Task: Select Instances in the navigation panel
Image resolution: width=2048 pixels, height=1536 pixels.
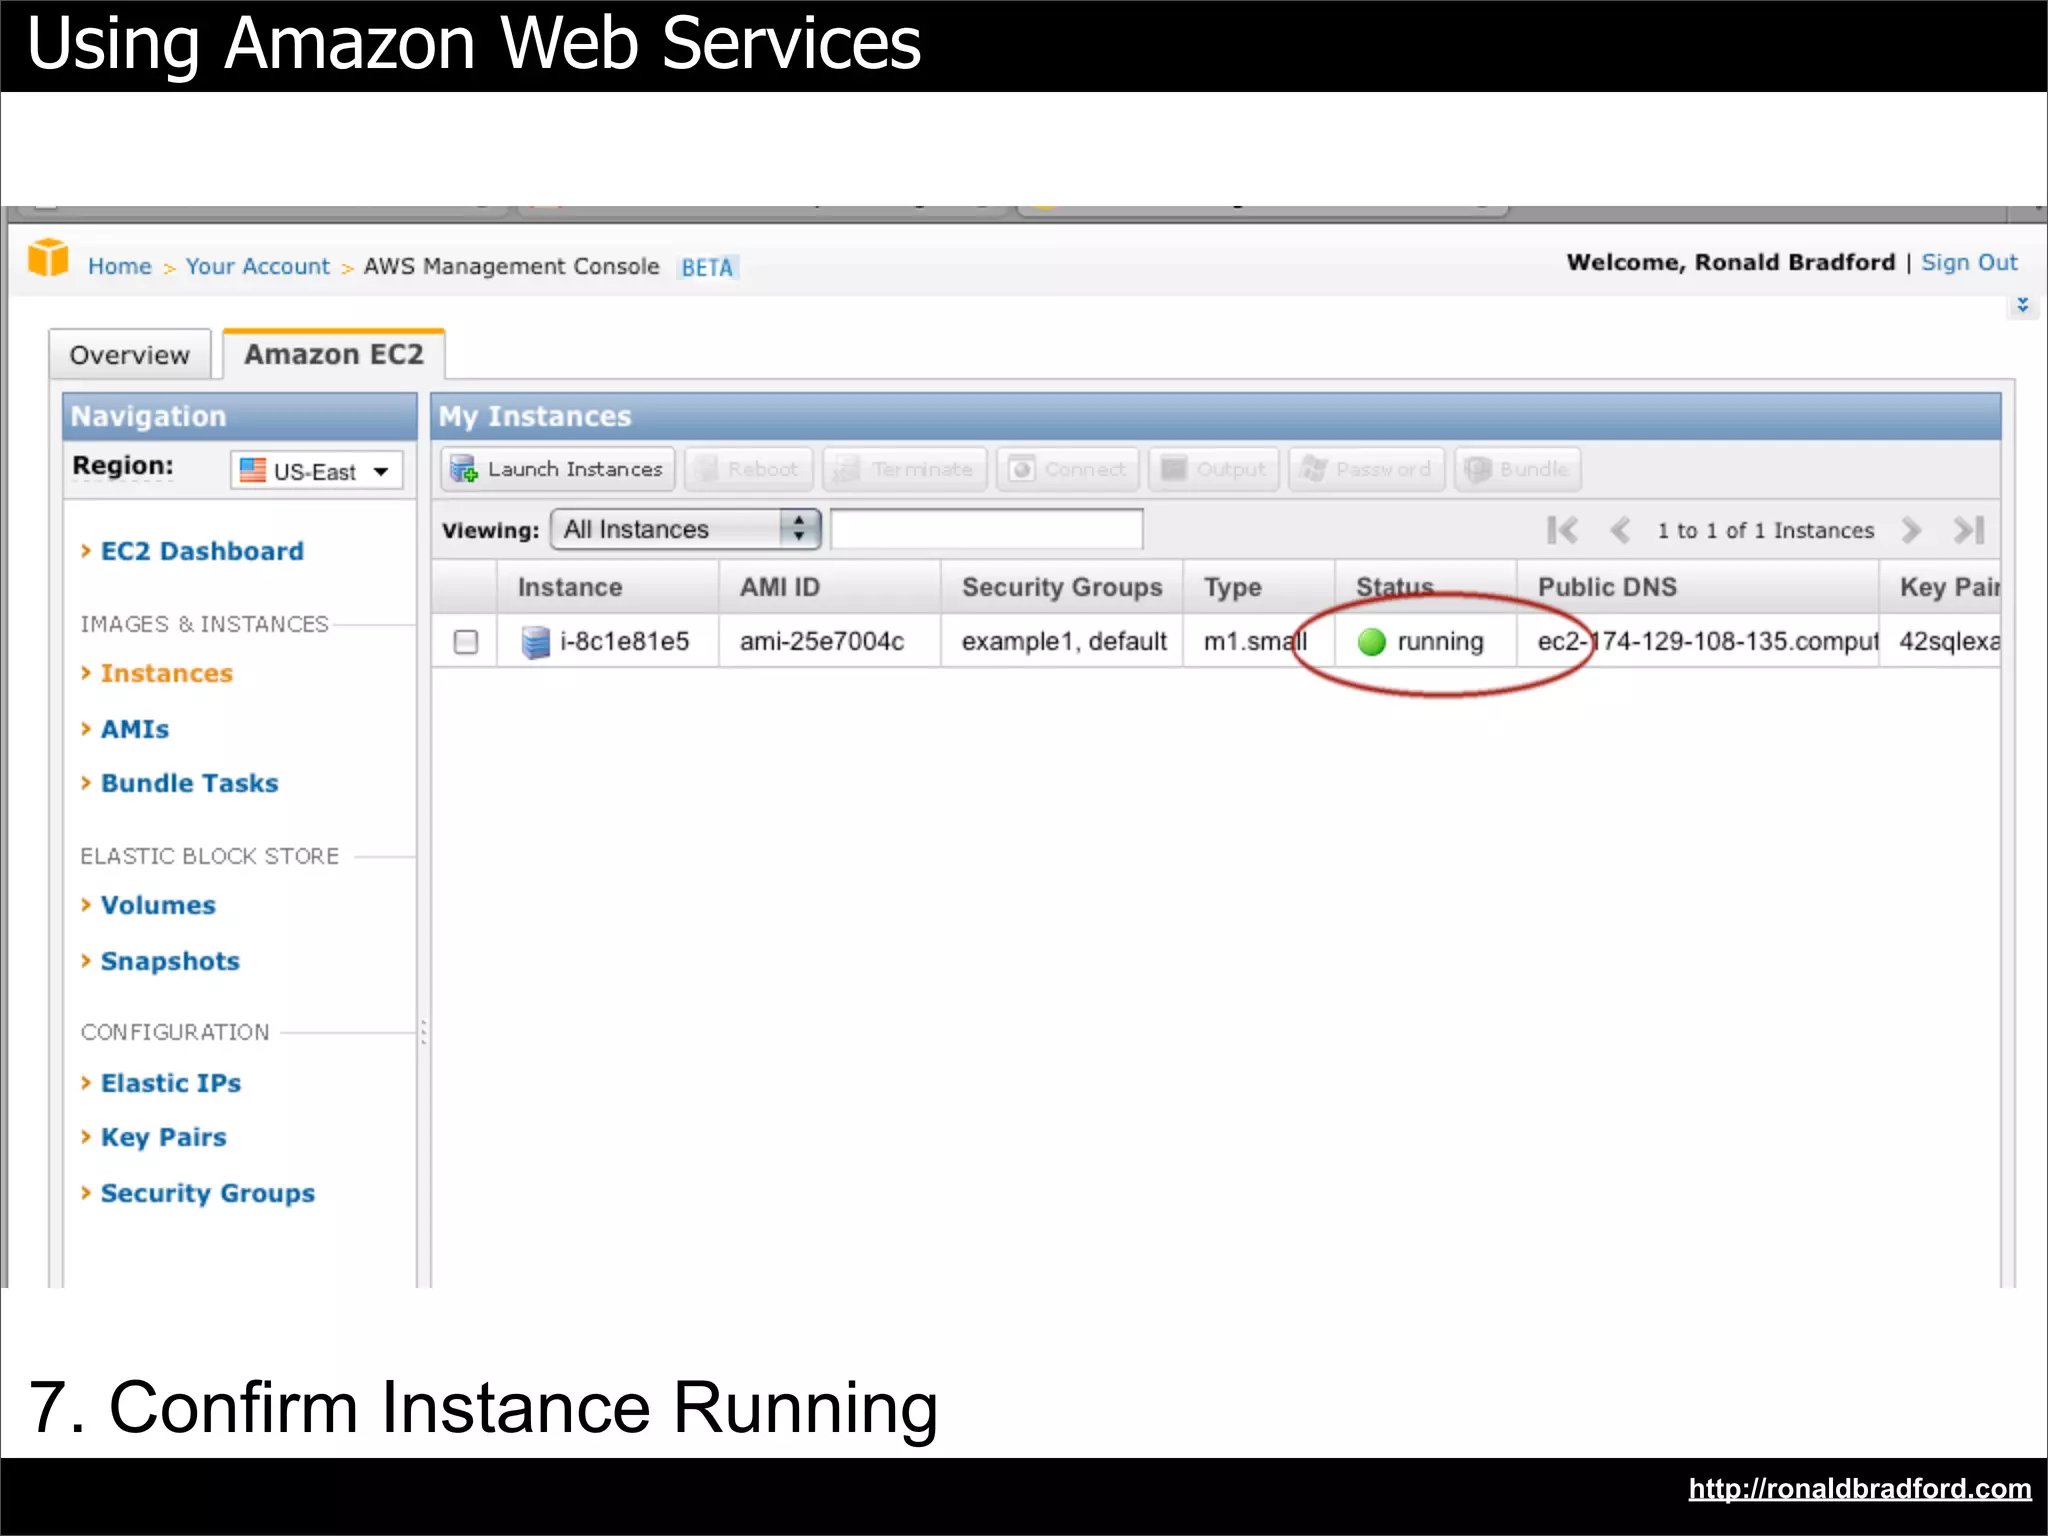Action: pyautogui.click(x=166, y=673)
